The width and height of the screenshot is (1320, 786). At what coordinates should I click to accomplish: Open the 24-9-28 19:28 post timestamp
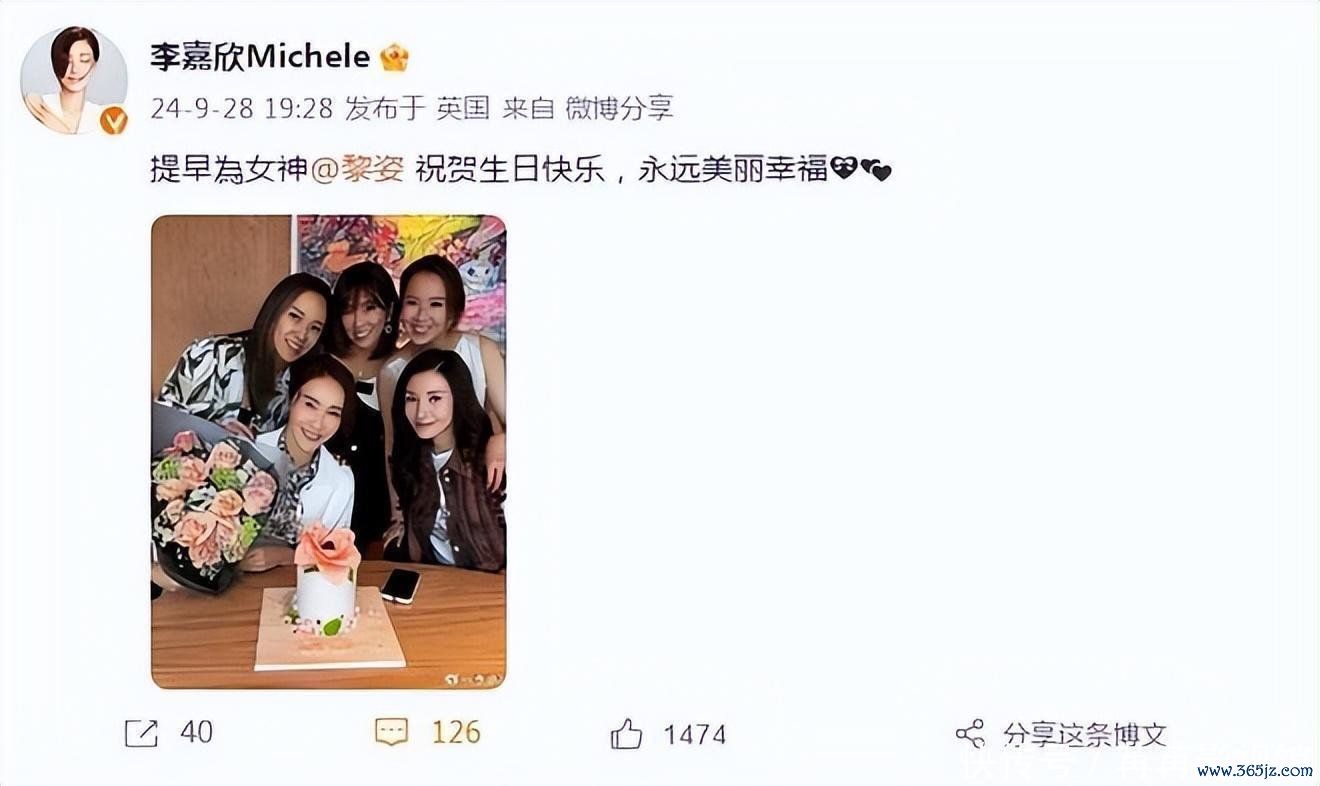click(x=241, y=108)
